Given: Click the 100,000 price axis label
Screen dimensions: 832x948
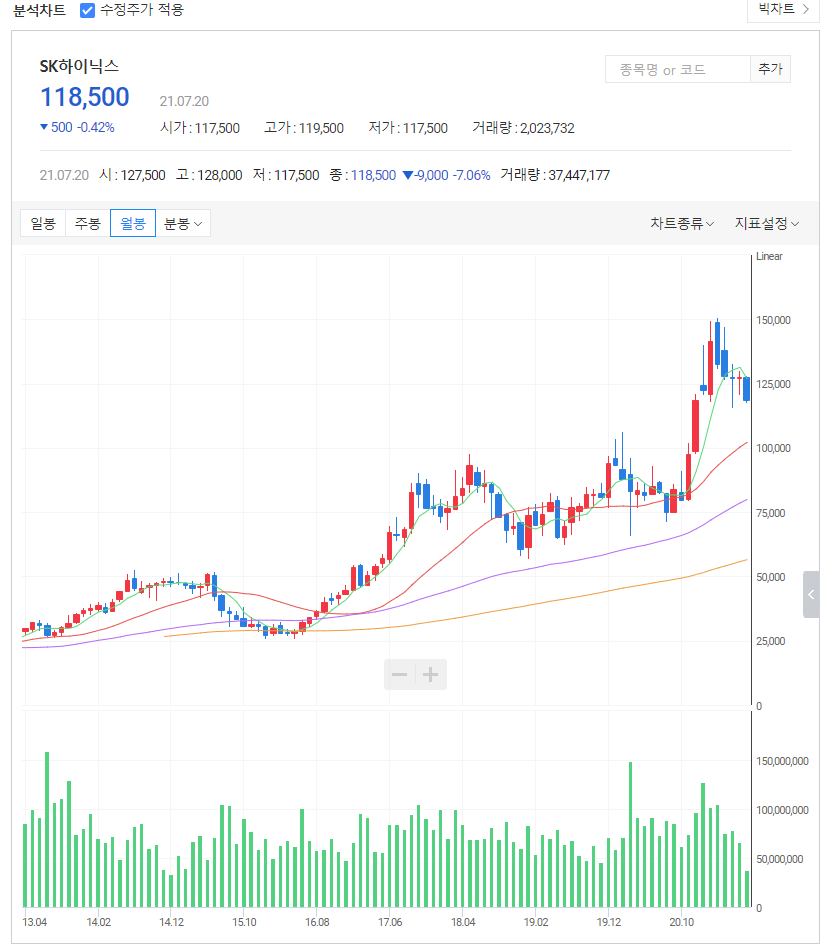Looking at the screenshot, I should tap(773, 449).
